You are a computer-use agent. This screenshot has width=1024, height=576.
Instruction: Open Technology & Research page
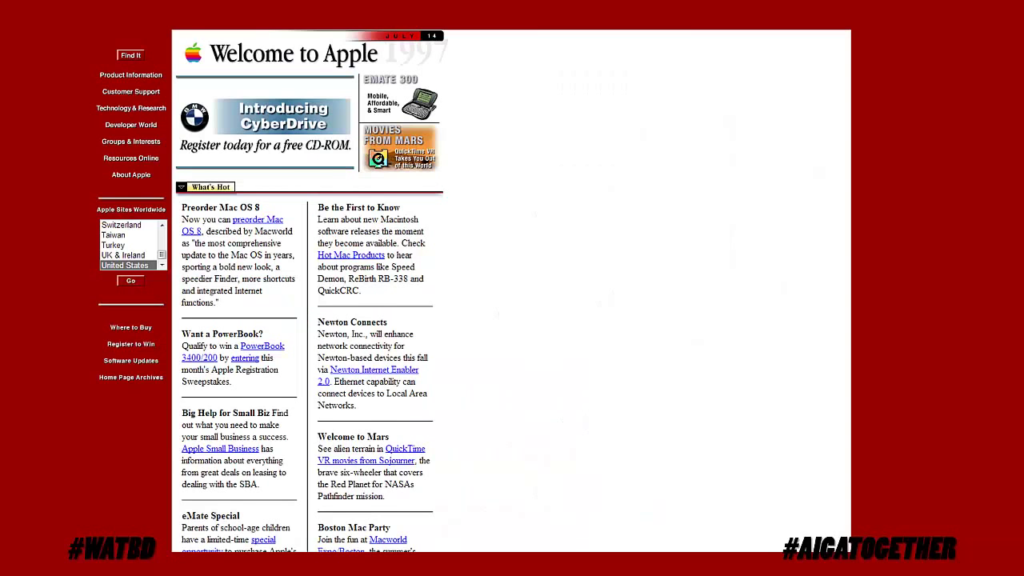pos(131,108)
